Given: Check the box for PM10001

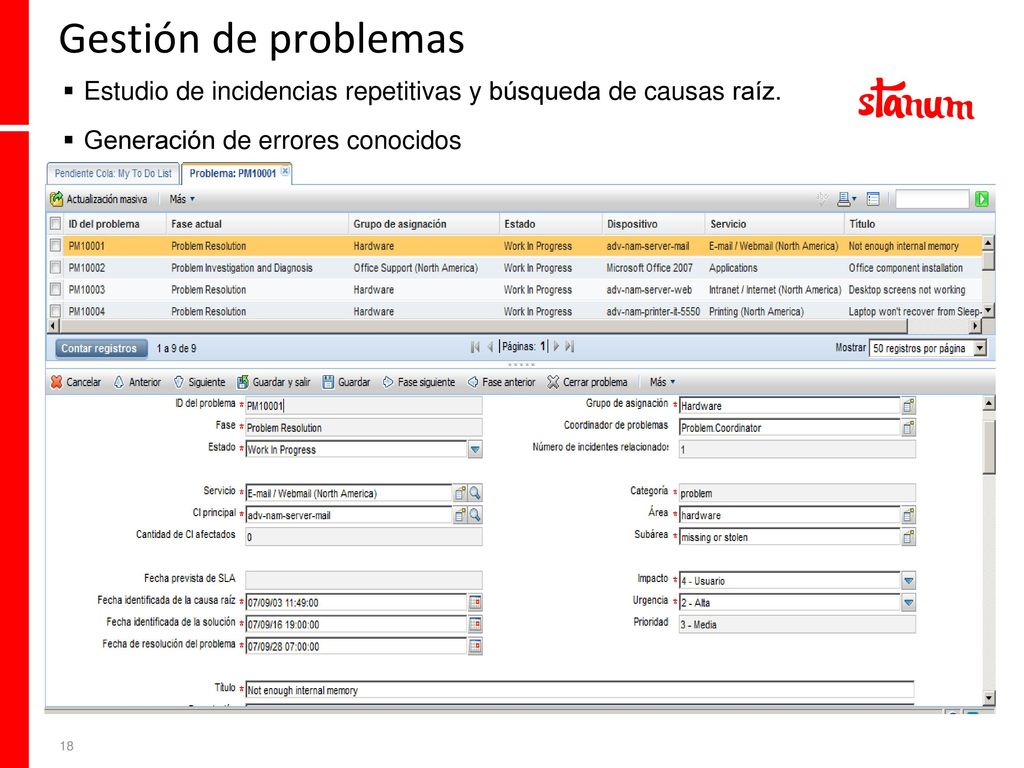Looking at the screenshot, I should (x=56, y=246).
